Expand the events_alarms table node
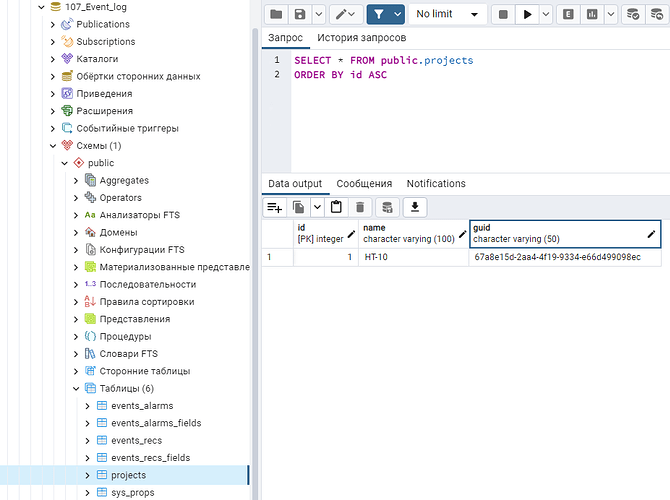670x500 pixels. click(x=87, y=406)
